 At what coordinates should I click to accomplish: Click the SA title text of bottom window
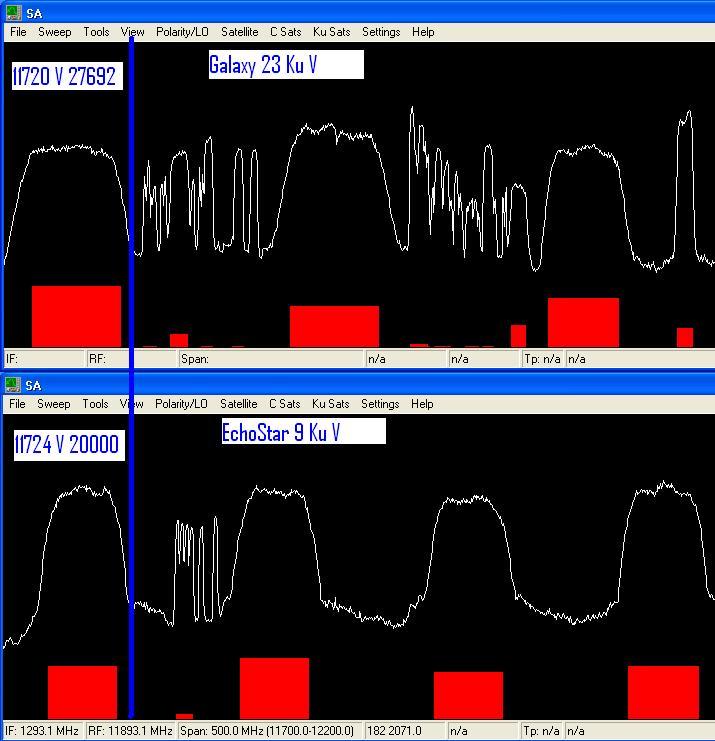coord(33,386)
